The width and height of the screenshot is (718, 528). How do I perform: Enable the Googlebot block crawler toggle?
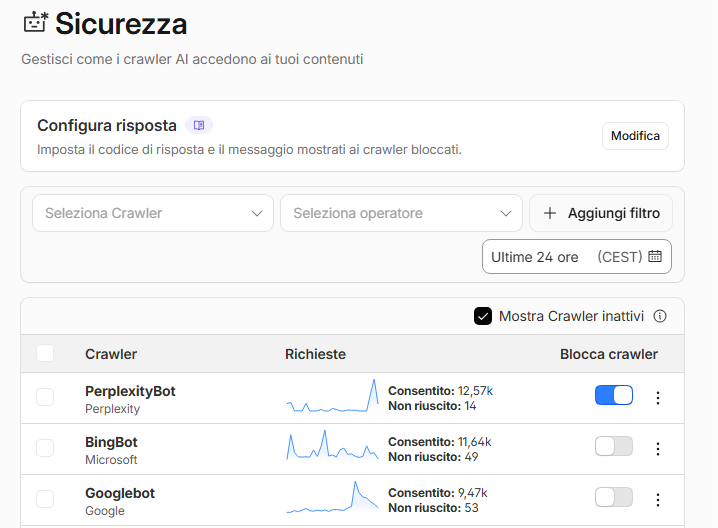coord(614,497)
